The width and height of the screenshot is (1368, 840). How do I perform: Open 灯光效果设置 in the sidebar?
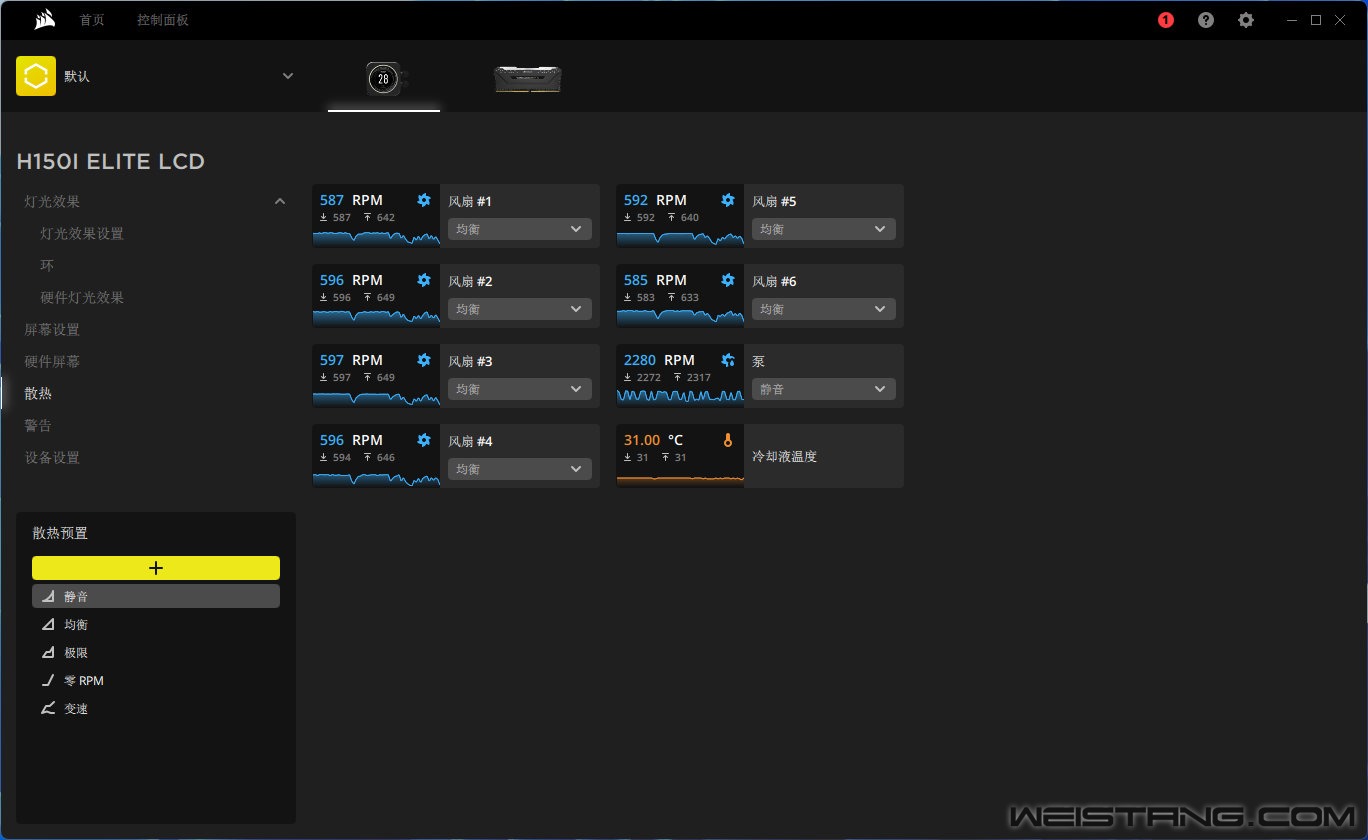click(82, 233)
